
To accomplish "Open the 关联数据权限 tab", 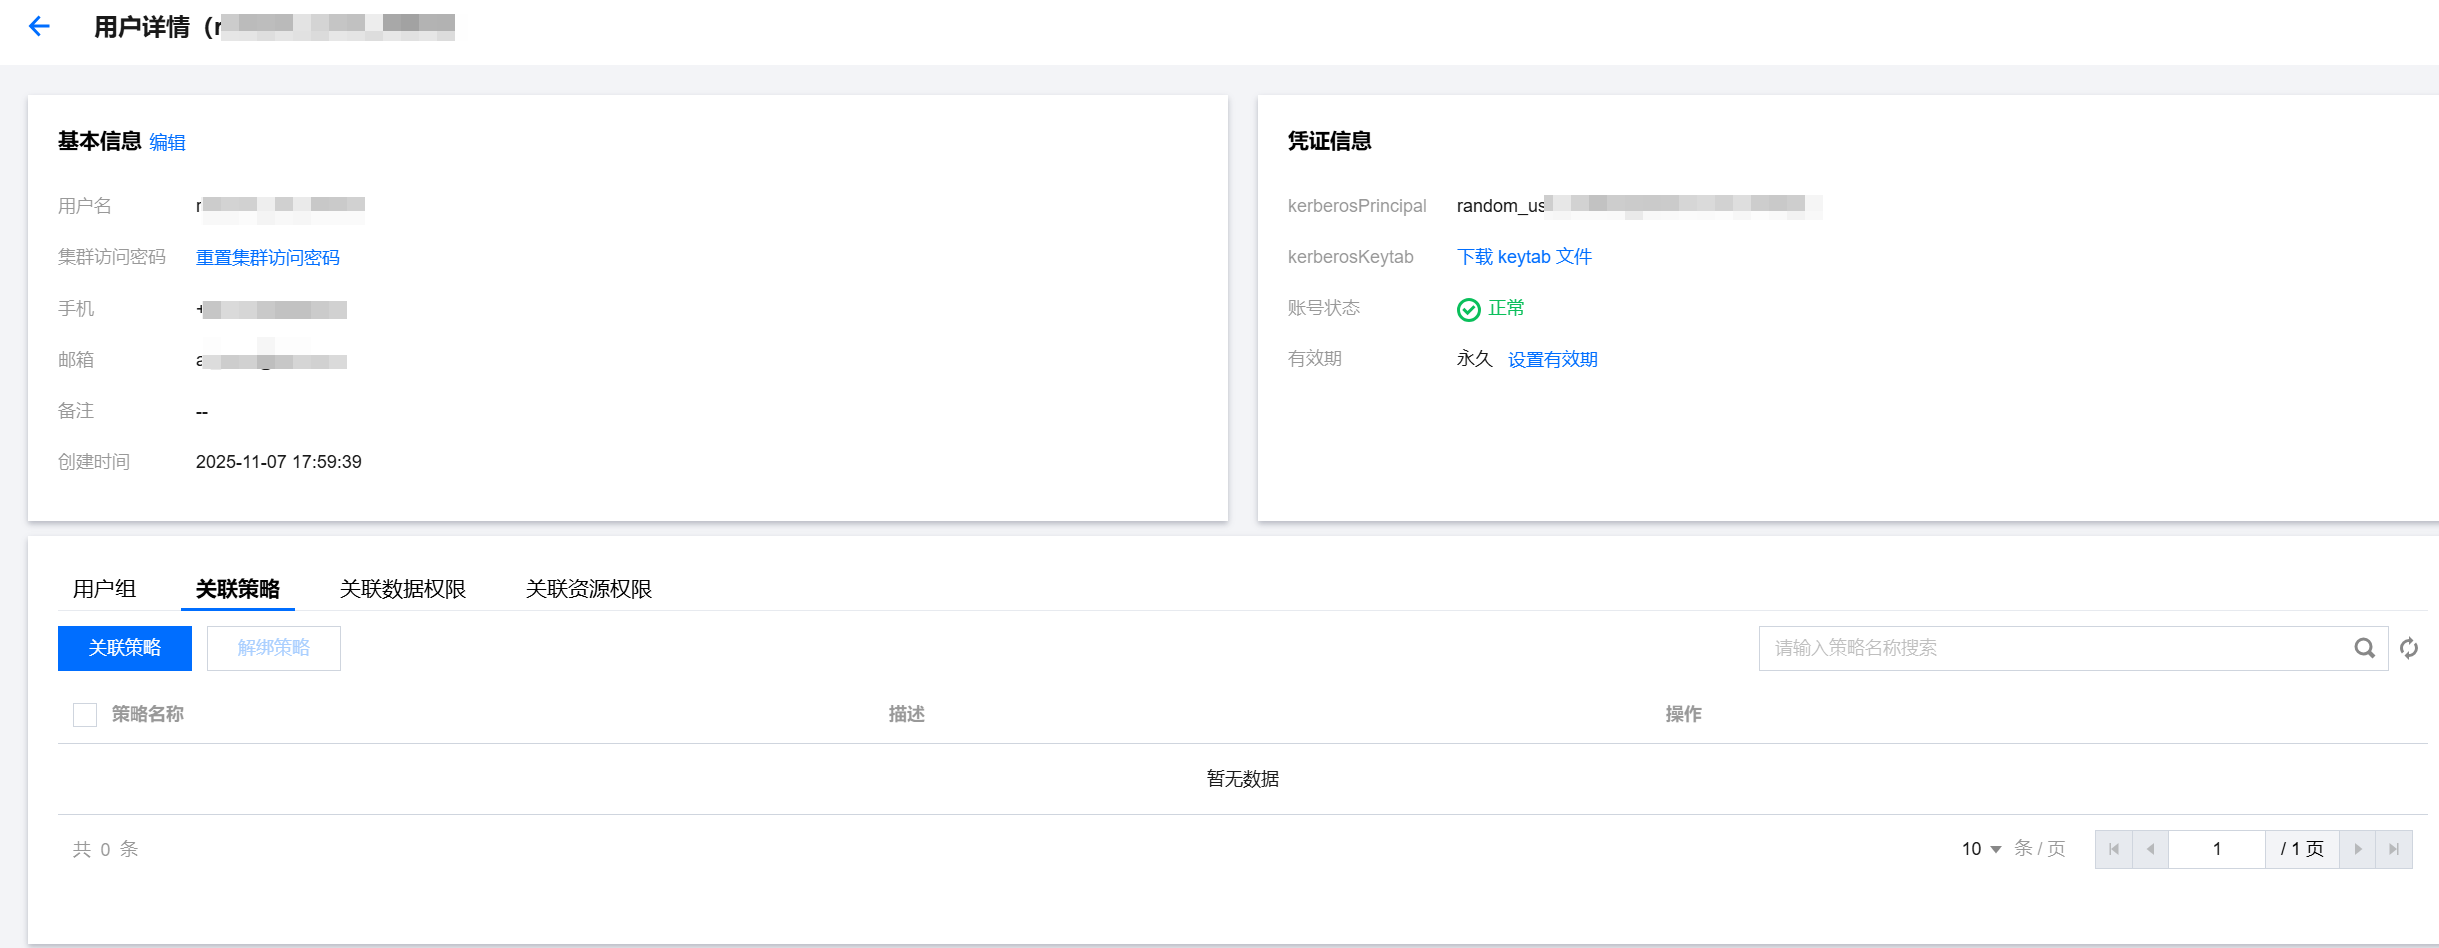I will (x=403, y=589).
